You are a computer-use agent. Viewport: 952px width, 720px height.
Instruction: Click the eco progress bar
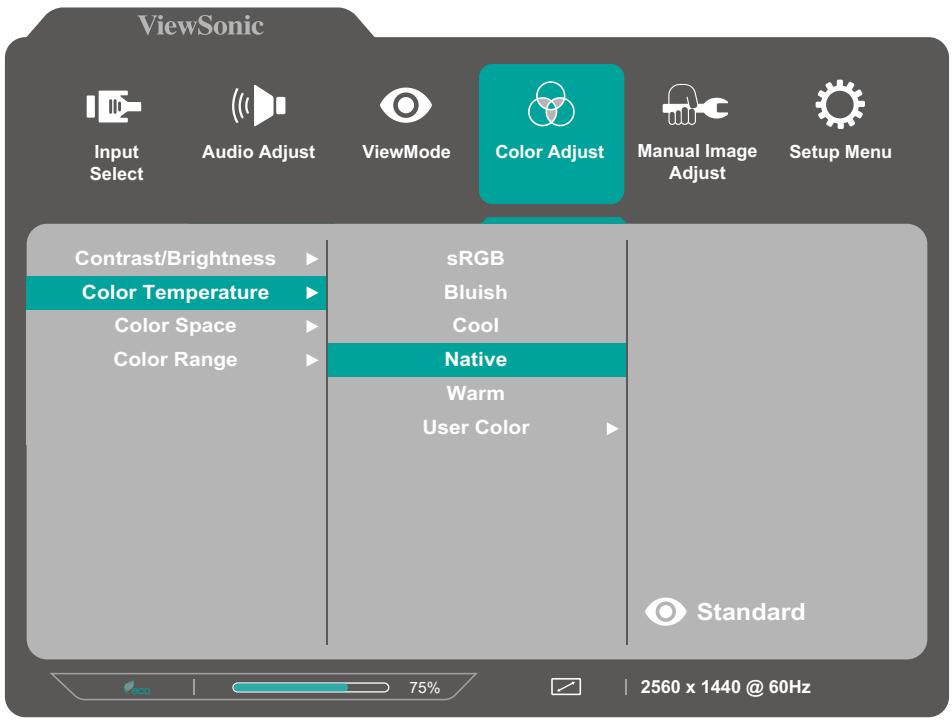click(x=310, y=687)
